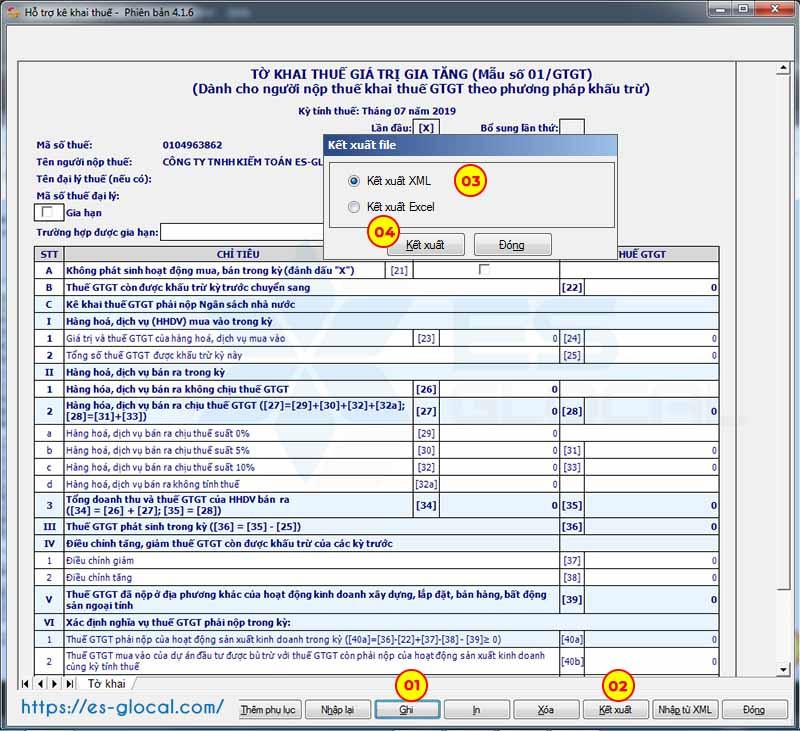The width and height of the screenshot is (800, 731).
Task: Click value cell for indicator [25]
Action: coord(651,355)
